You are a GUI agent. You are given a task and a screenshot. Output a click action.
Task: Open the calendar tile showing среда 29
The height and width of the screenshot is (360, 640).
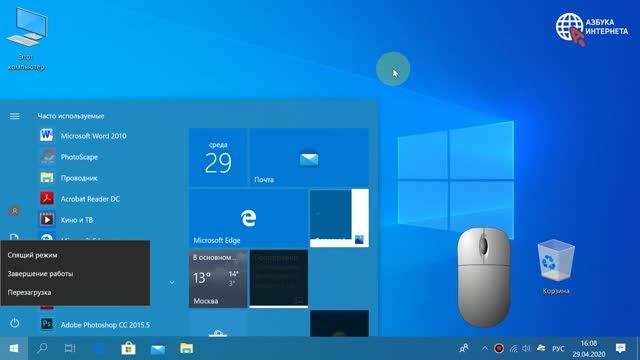pyautogui.click(x=218, y=157)
